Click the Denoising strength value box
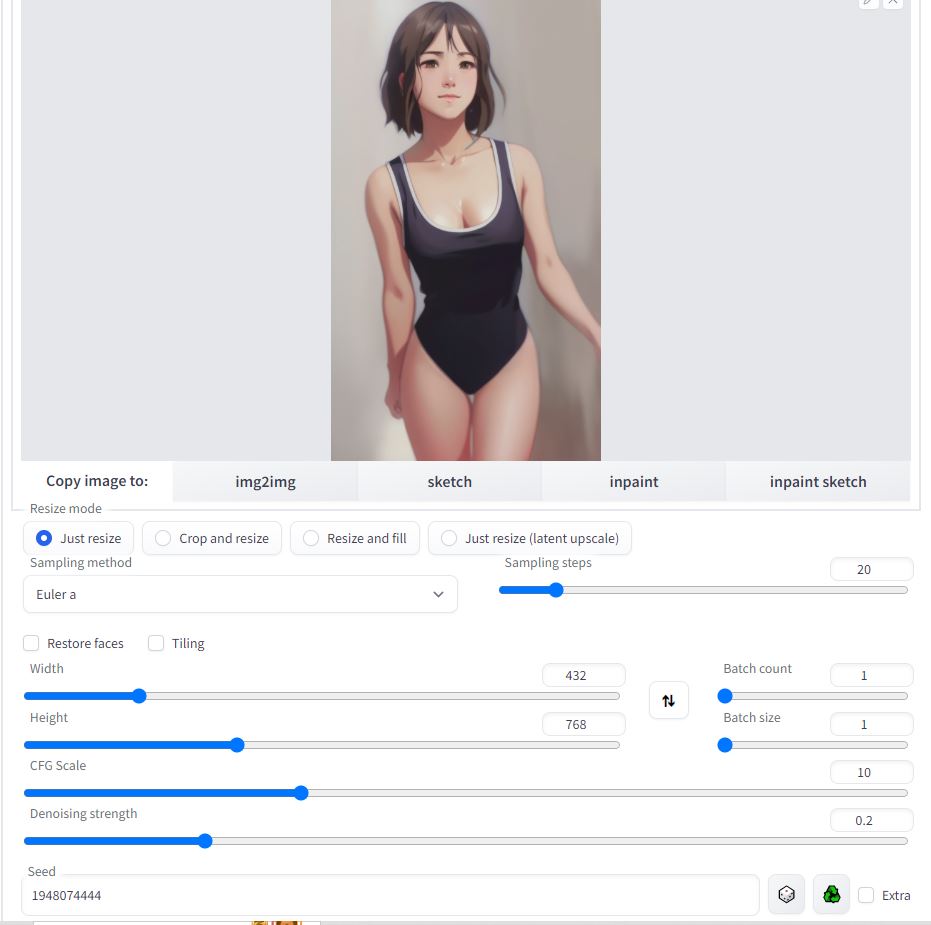931x925 pixels. pos(871,821)
